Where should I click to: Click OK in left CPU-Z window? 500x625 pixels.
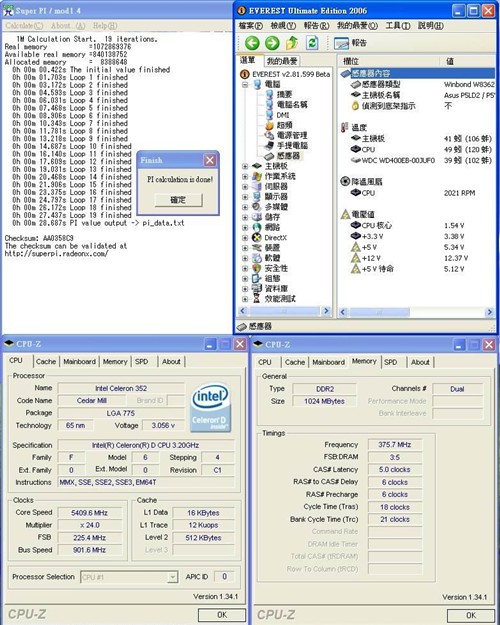point(222,615)
